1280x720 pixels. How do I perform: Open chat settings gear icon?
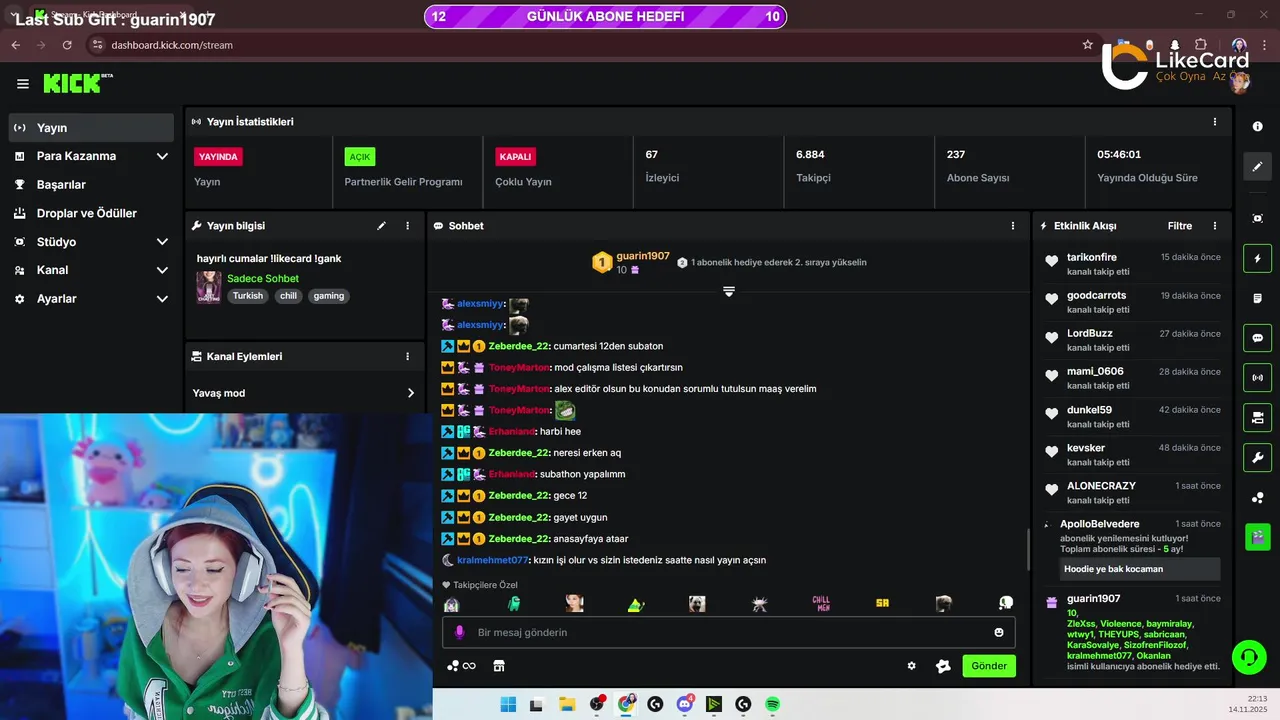click(x=911, y=666)
